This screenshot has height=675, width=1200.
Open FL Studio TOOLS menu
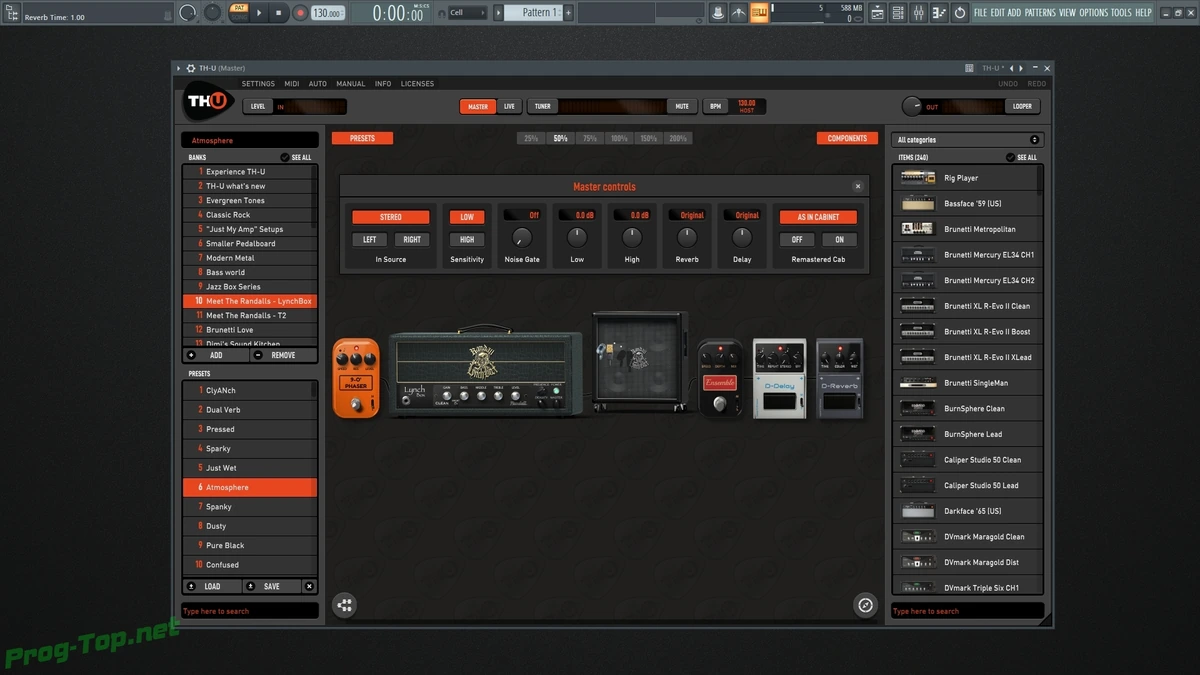click(x=1122, y=13)
